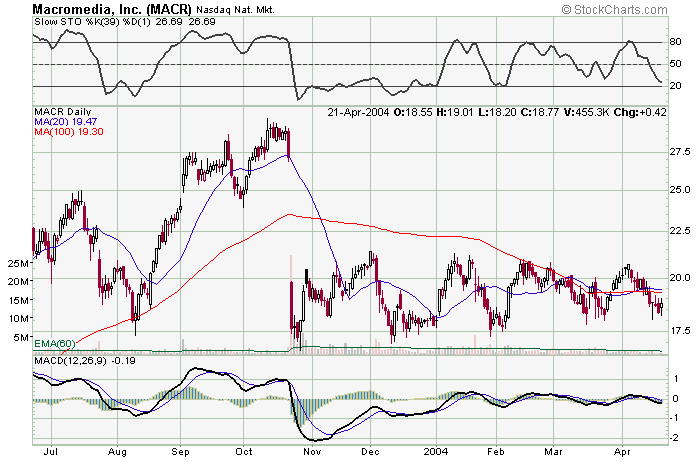
Task: Click the Sep month label on axis
Action: [180, 452]
